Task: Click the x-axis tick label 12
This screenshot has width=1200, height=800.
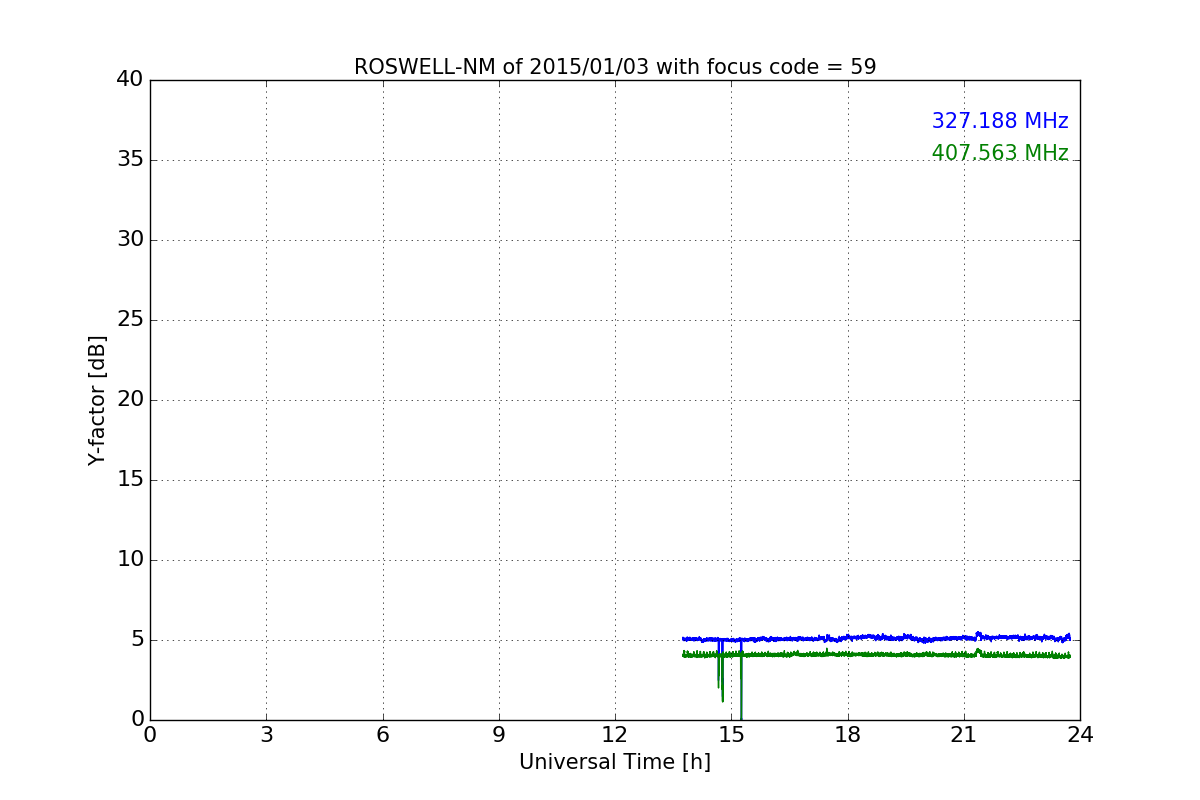Action: click(x=615, y=735)
